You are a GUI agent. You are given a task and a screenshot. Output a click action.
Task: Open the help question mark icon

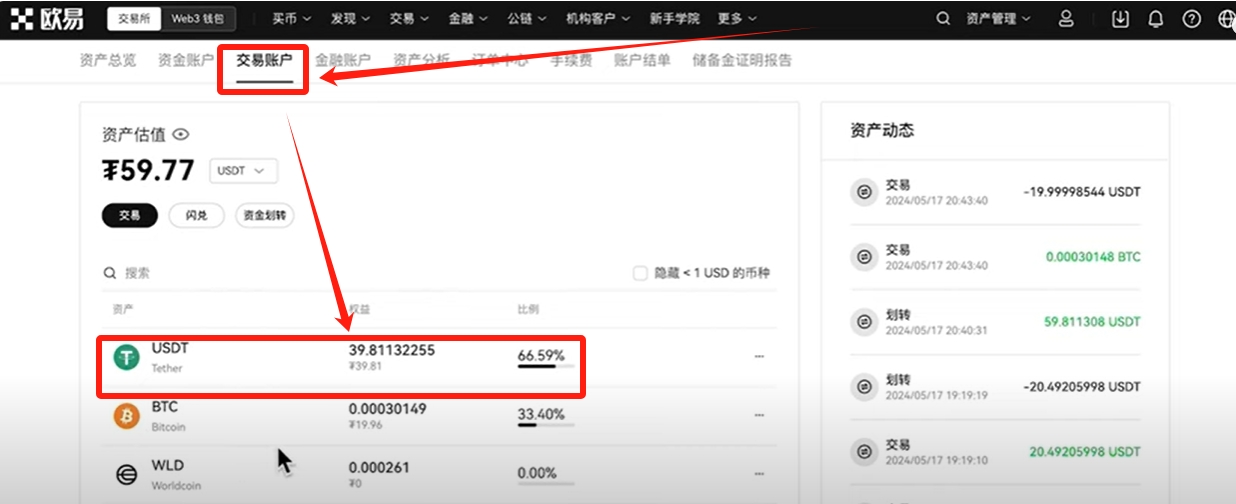click(x=1191, y=19)
